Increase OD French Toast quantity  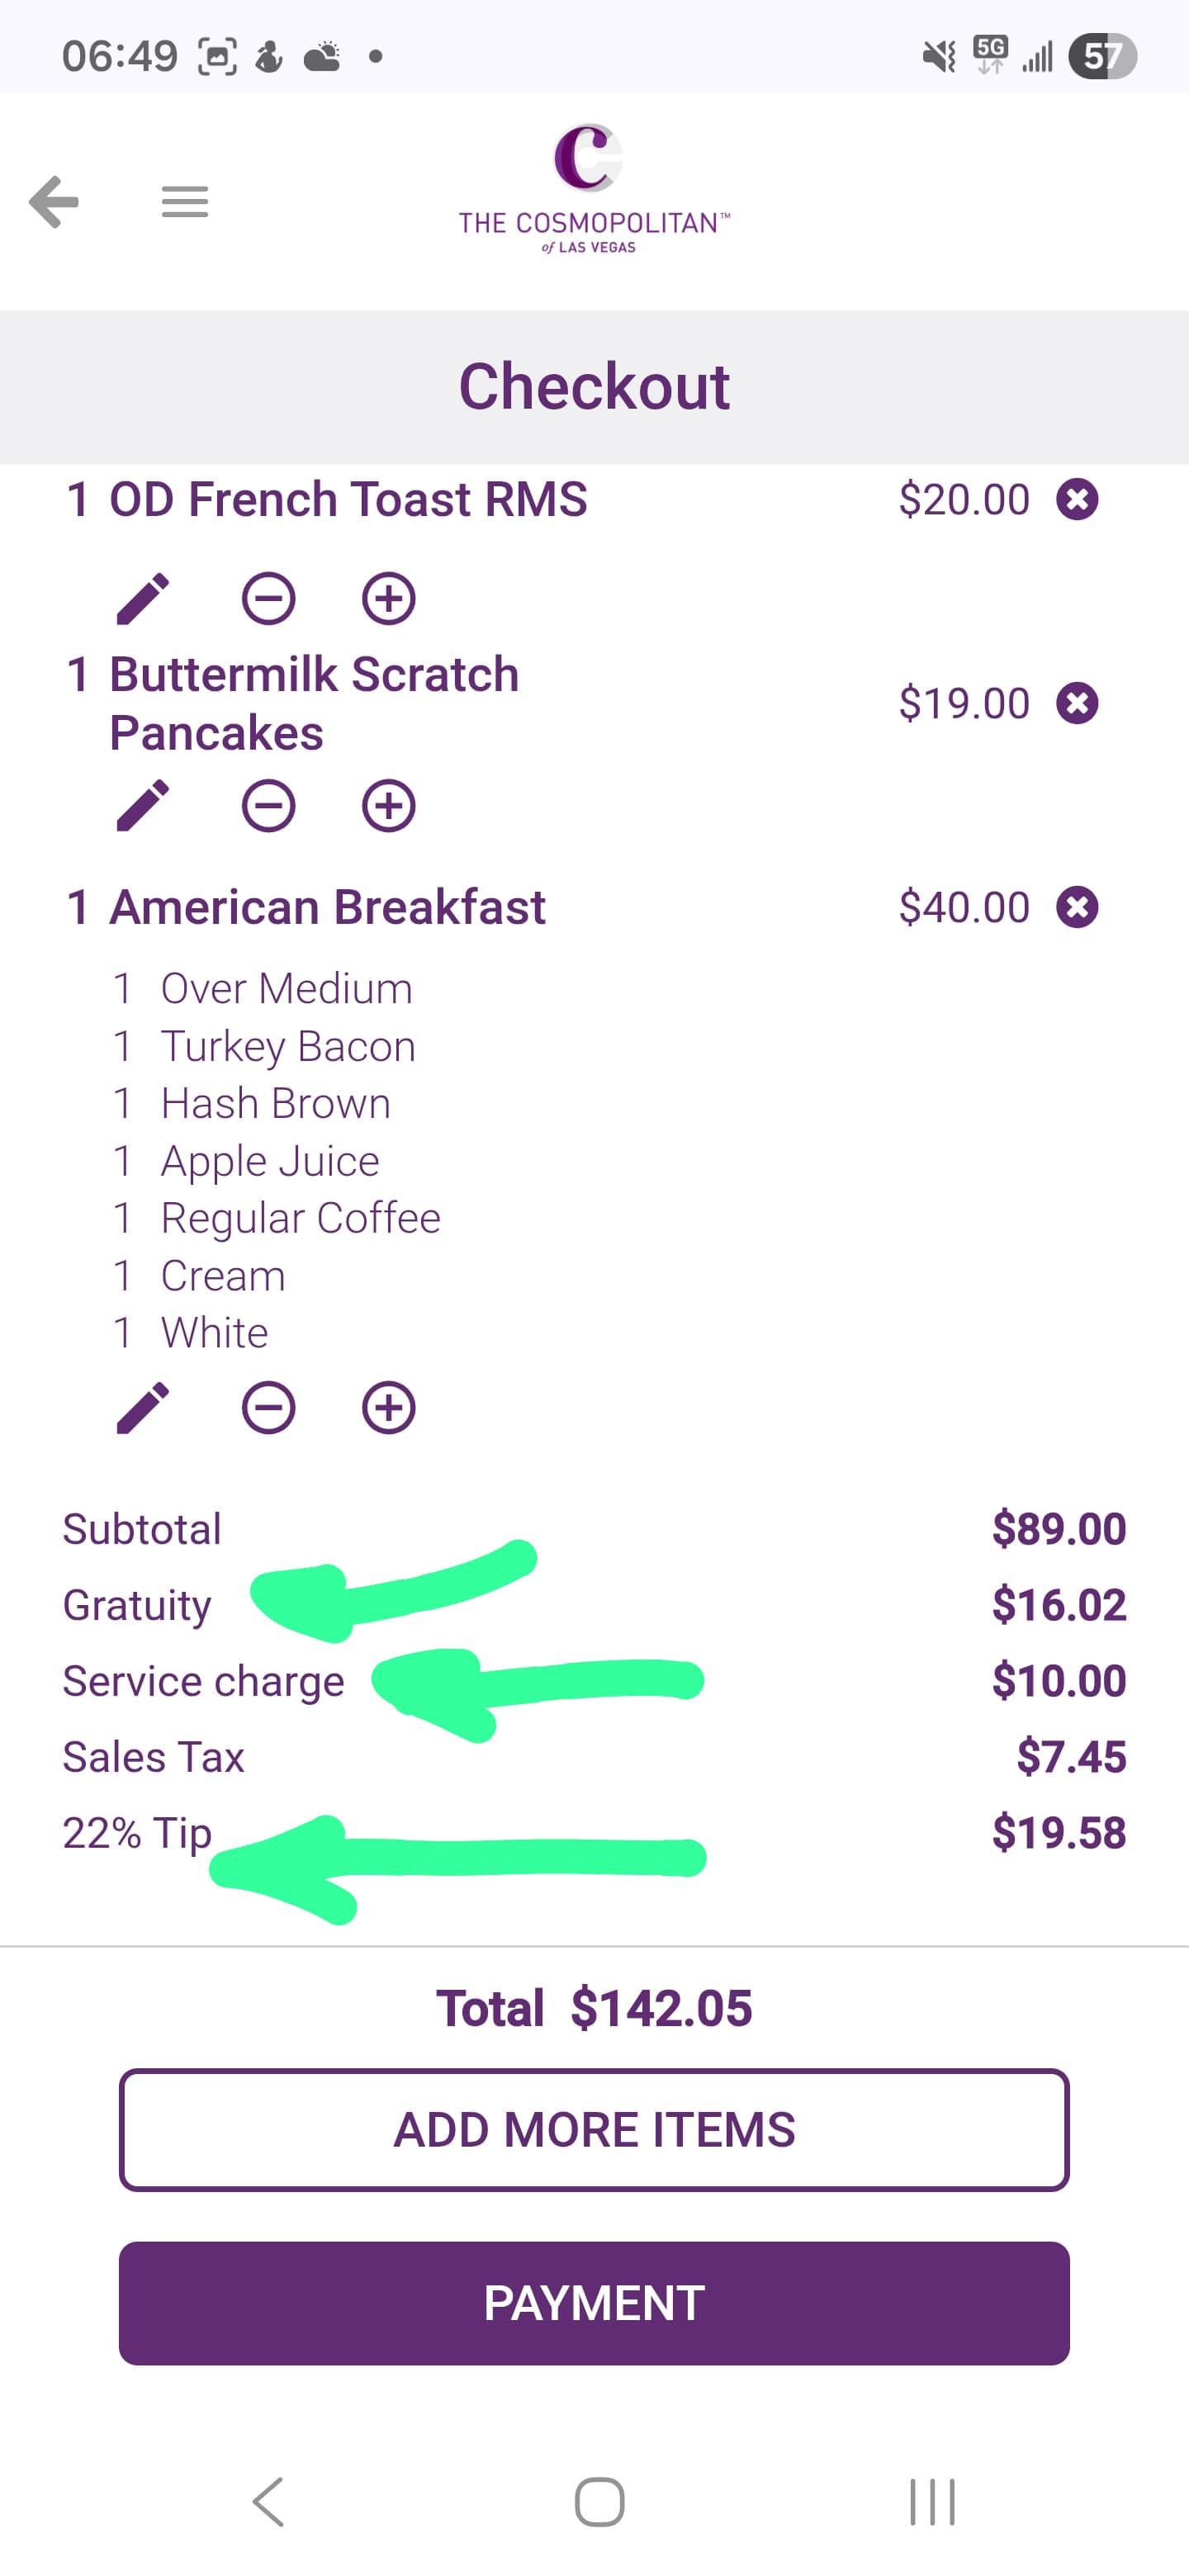pos(388,599)
